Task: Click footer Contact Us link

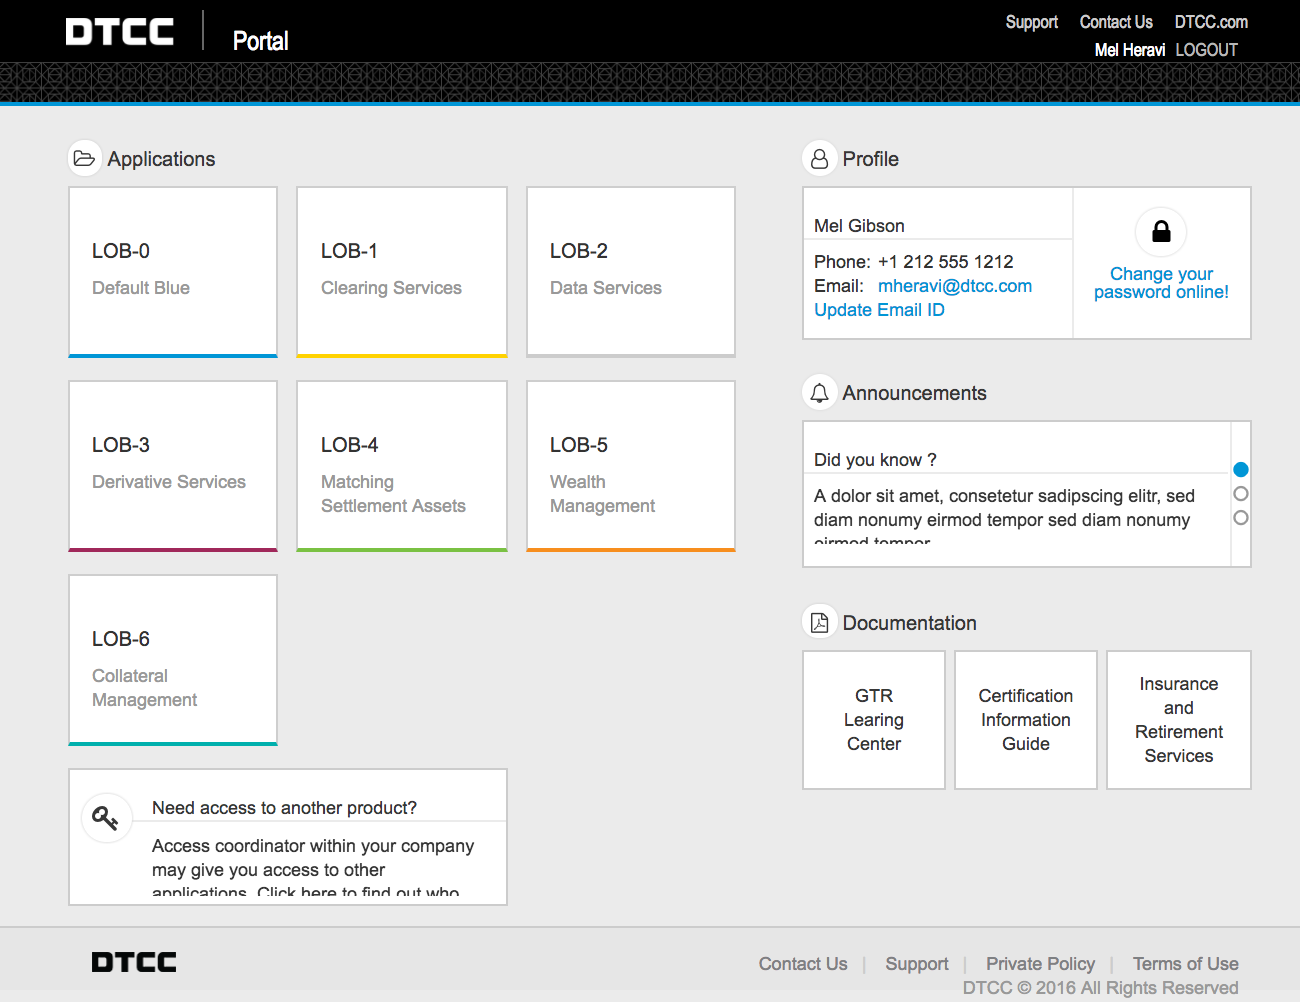Action: click(x=803, y=964)
